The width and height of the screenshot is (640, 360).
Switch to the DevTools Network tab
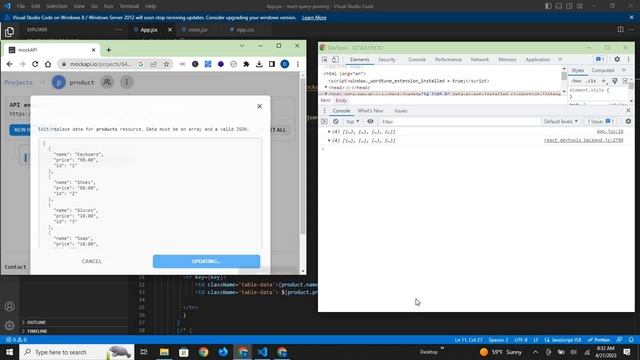[x=480, y=60]
